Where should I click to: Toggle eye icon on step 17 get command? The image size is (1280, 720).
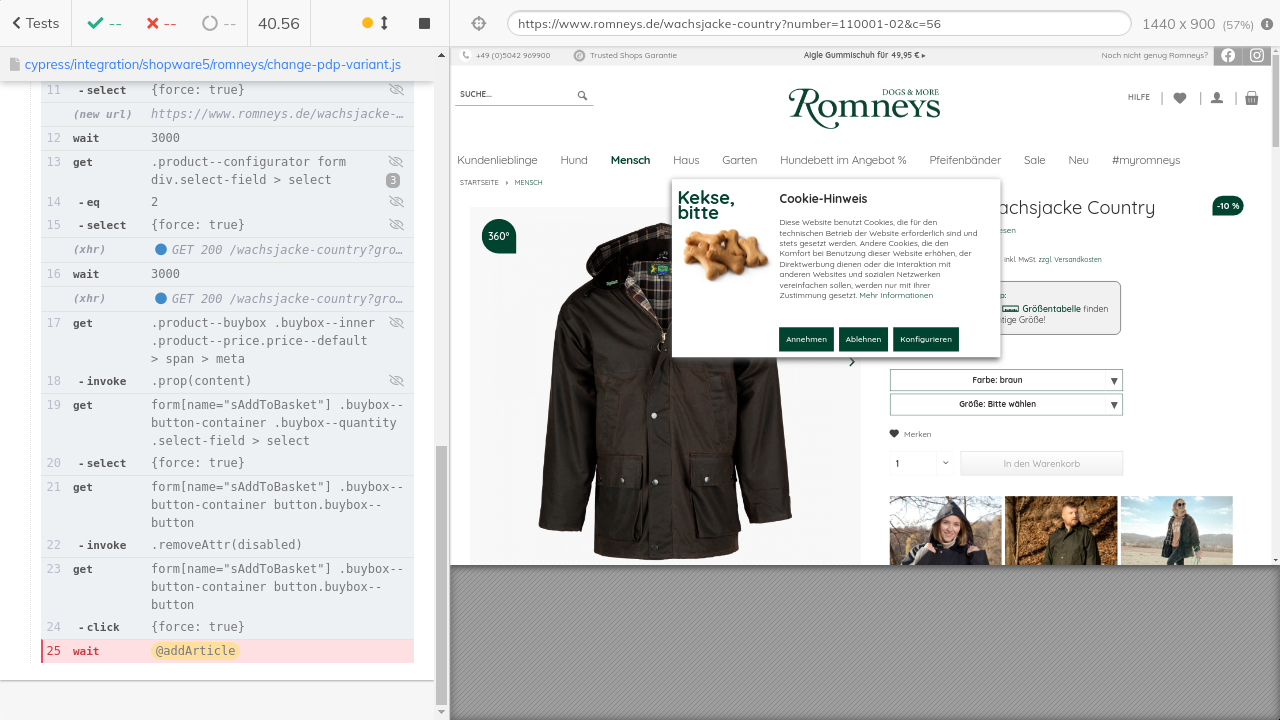(396, 323)
